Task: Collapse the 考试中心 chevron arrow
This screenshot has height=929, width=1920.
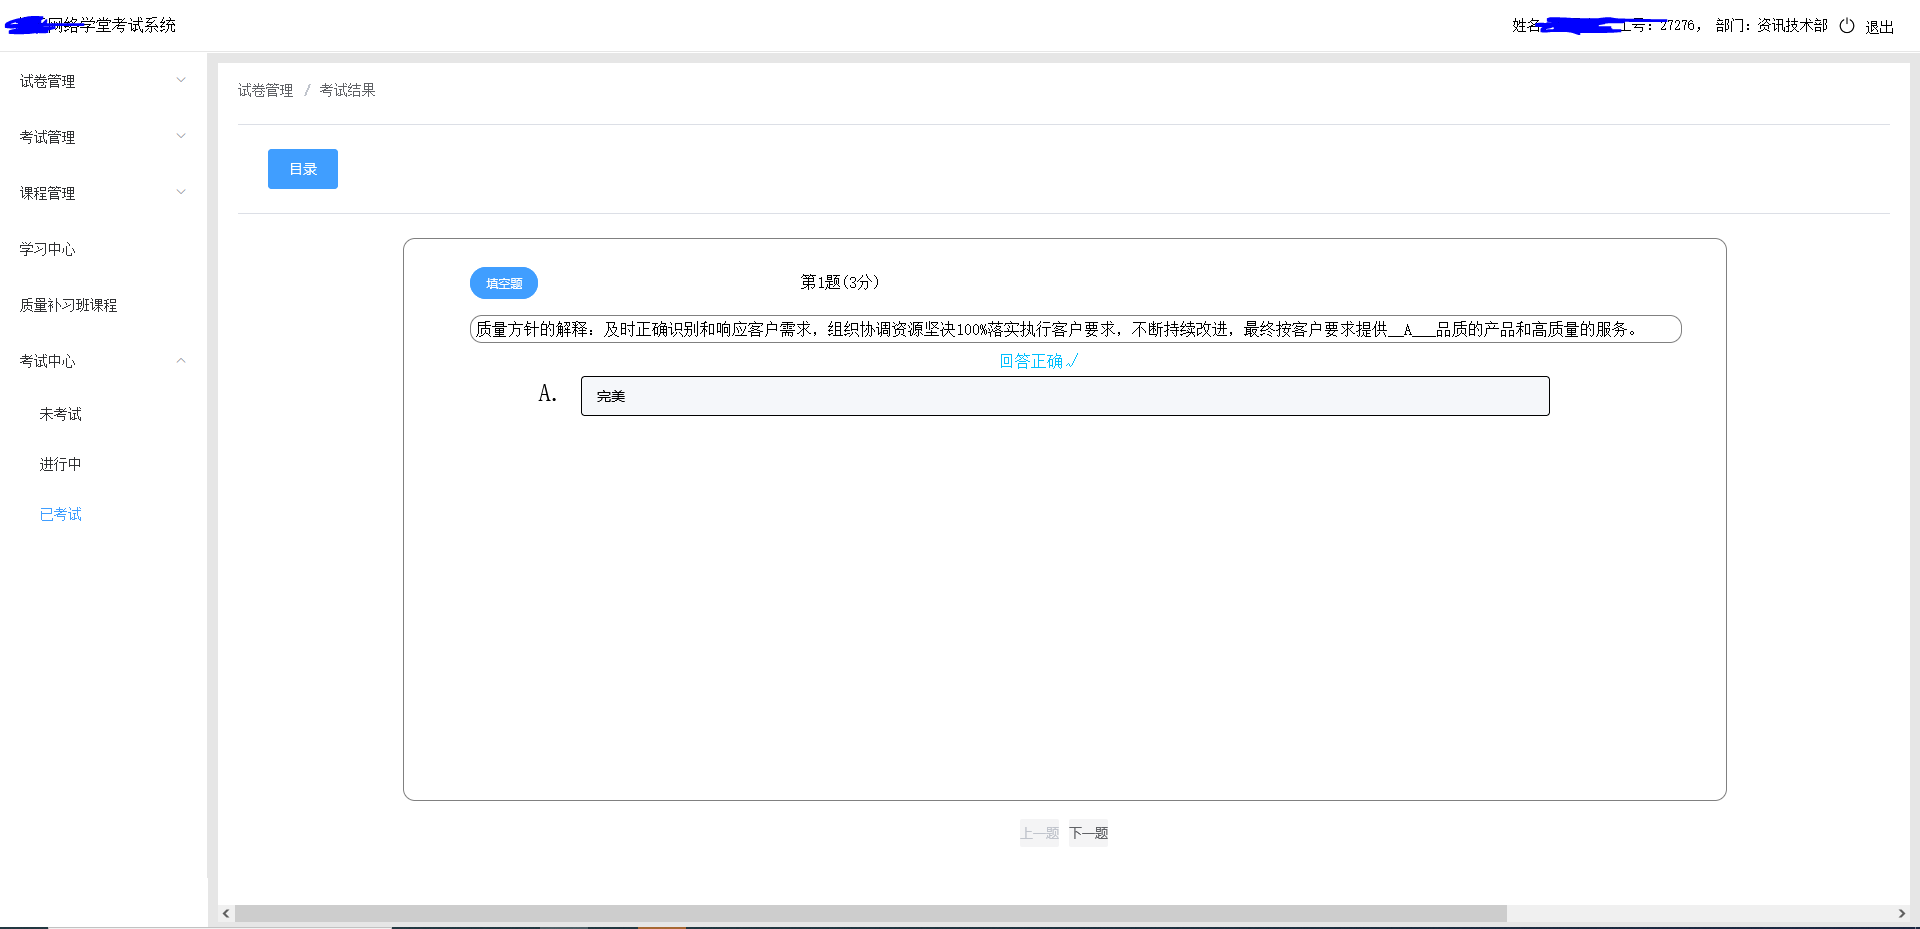Action: (x=181, y=360)
